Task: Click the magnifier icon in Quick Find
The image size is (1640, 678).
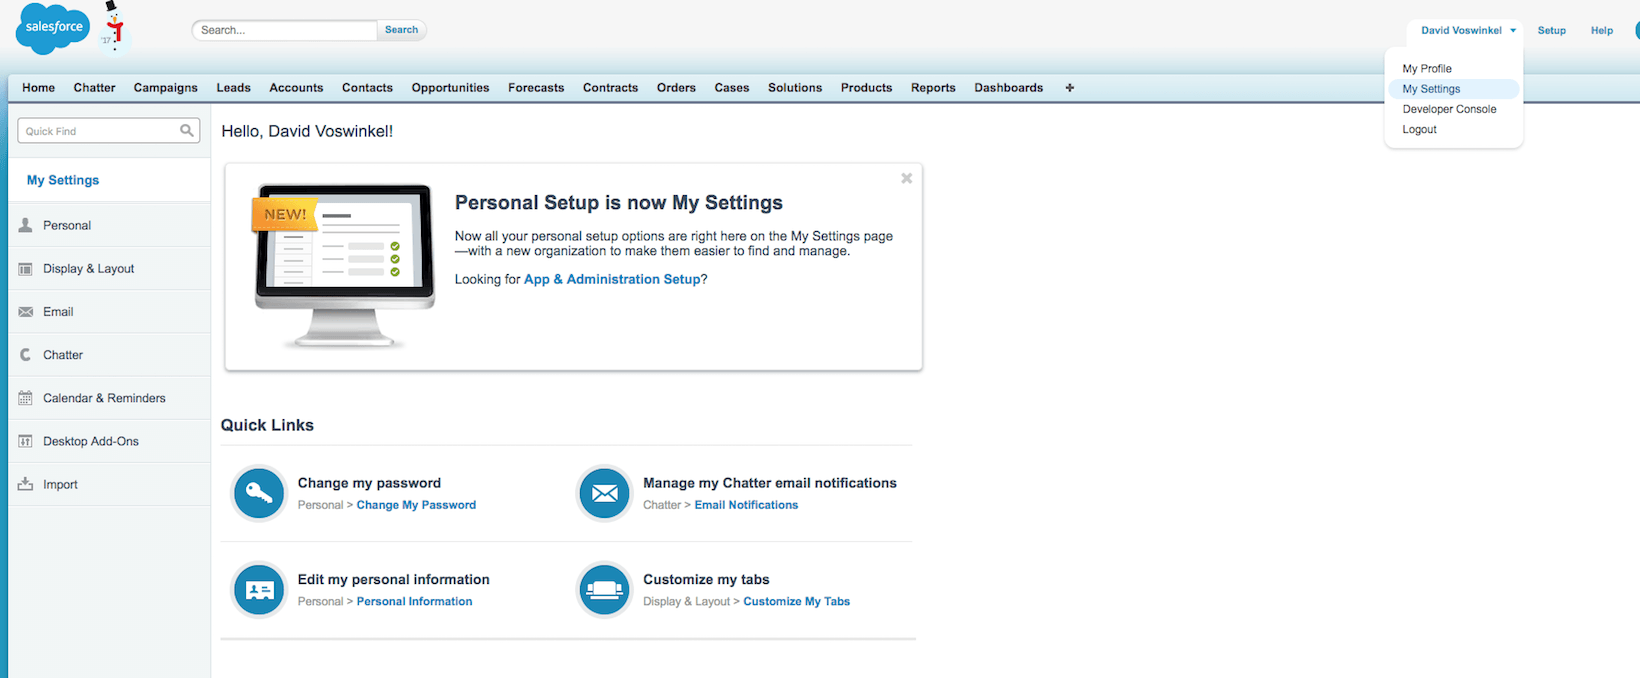Action: coord(187,131)
